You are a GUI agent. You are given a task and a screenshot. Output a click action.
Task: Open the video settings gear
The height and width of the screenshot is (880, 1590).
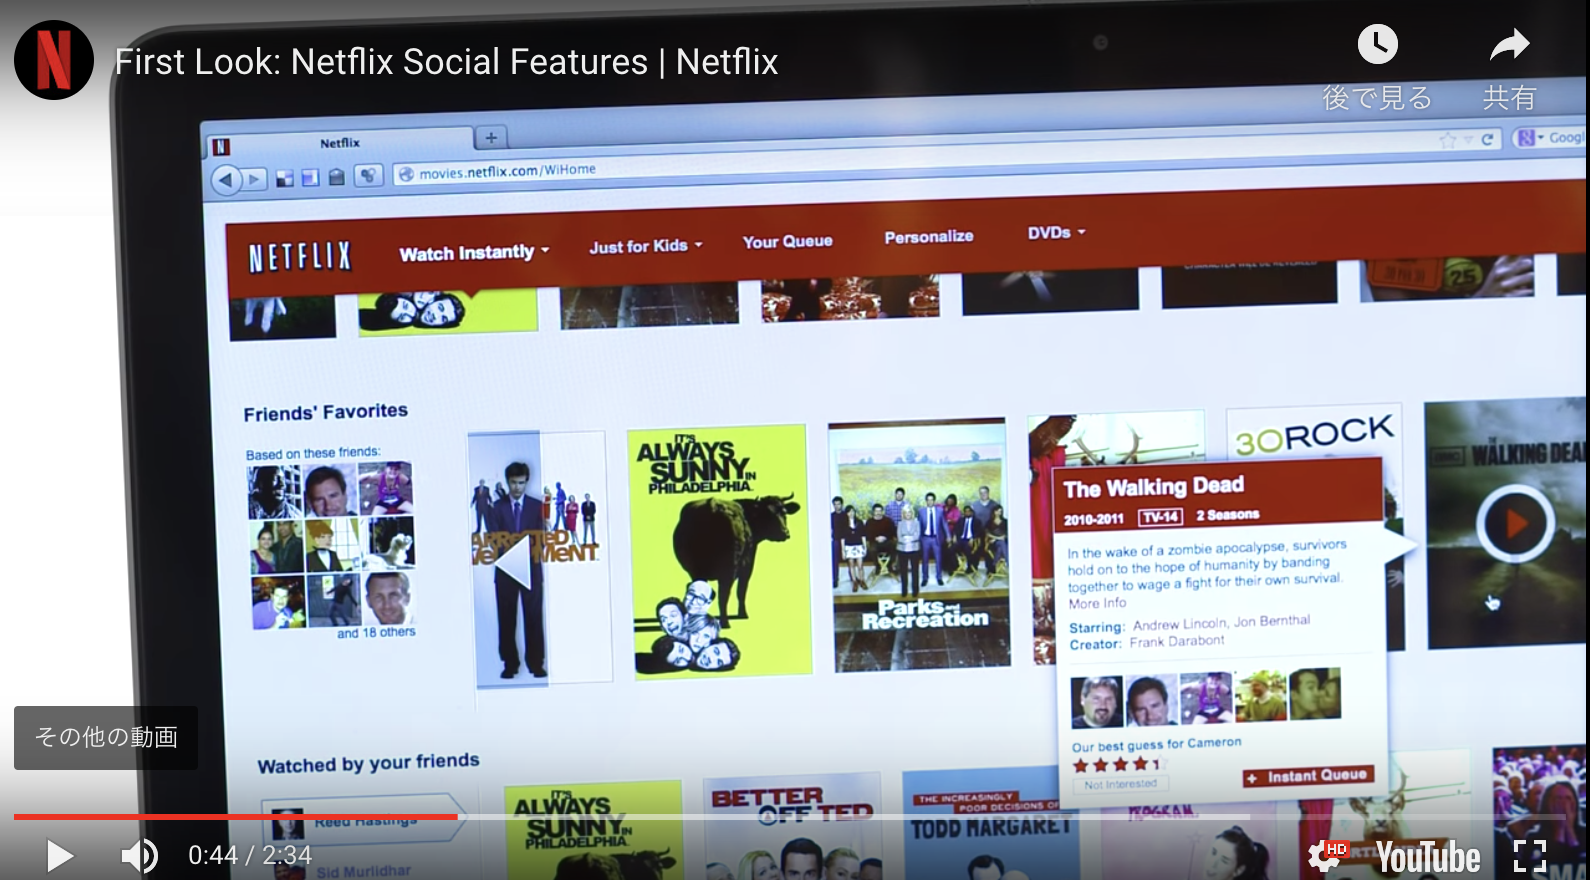click(1327, 856)
